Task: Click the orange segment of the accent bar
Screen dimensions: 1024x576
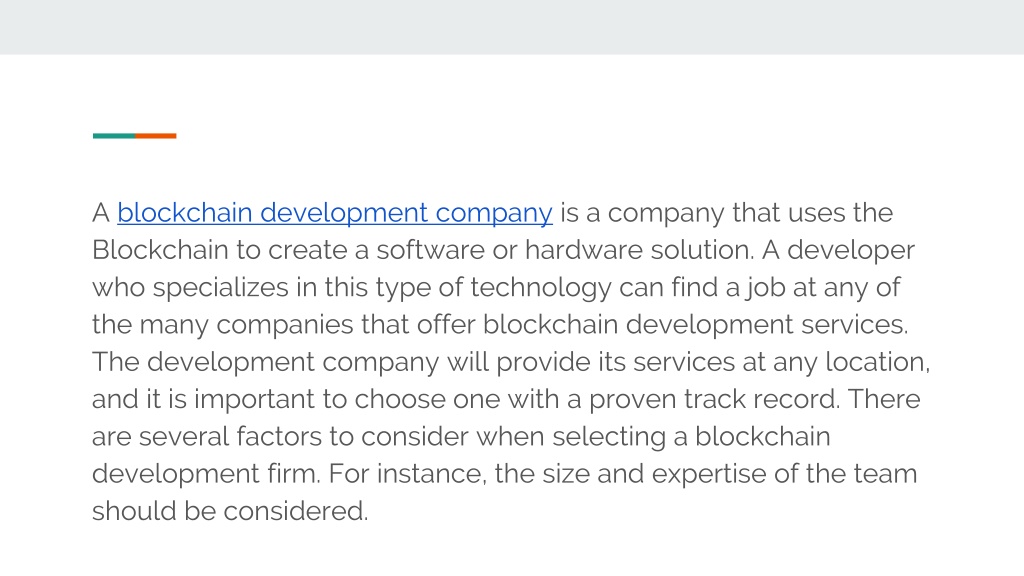Action: click(155, 136)
